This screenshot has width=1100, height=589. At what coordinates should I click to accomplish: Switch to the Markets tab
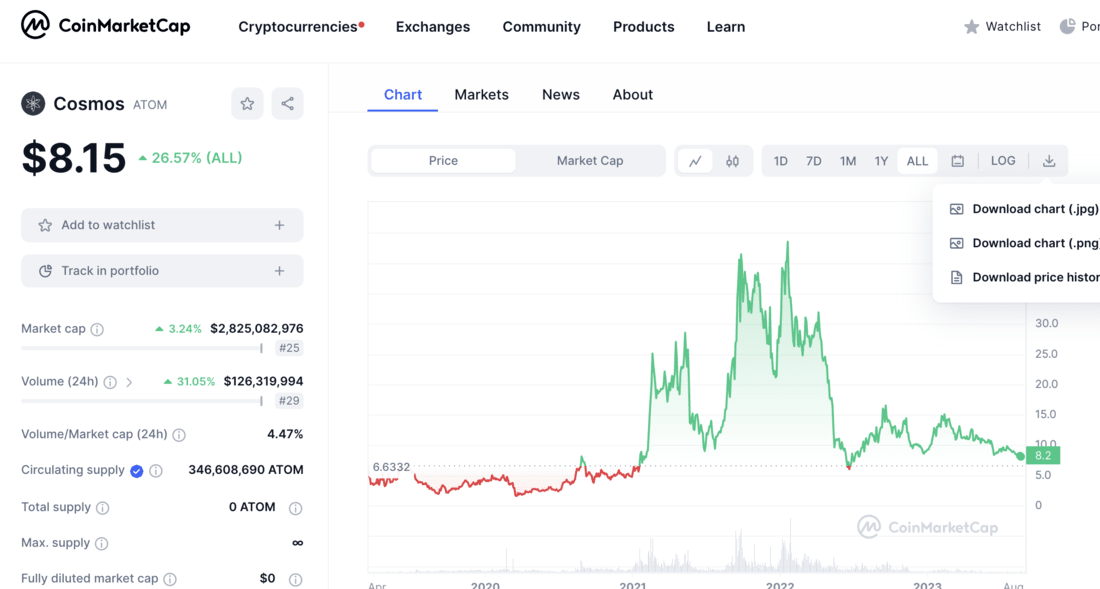coord(481,95)
